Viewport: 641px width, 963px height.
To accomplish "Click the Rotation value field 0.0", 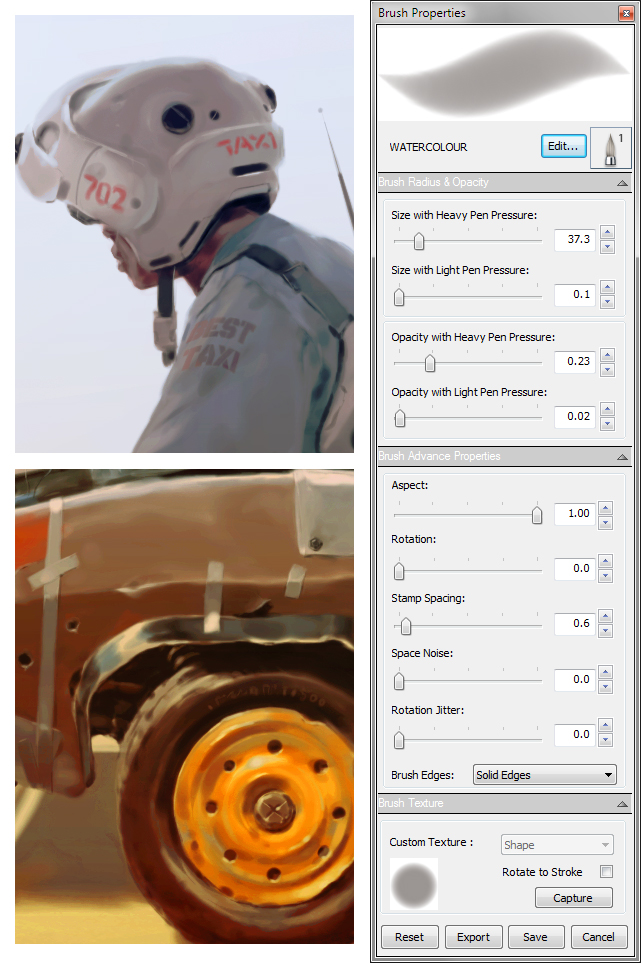I will pyautogui.click(x=575, y=569).
